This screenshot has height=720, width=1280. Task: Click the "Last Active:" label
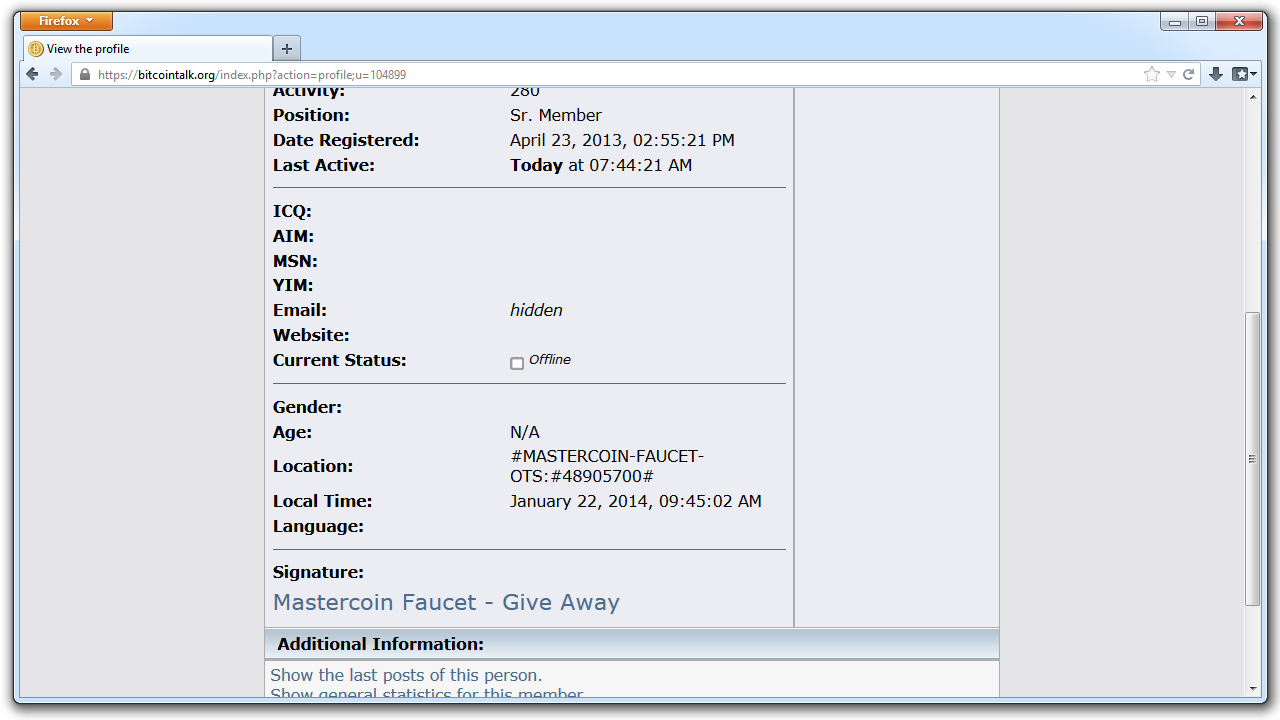324,165
